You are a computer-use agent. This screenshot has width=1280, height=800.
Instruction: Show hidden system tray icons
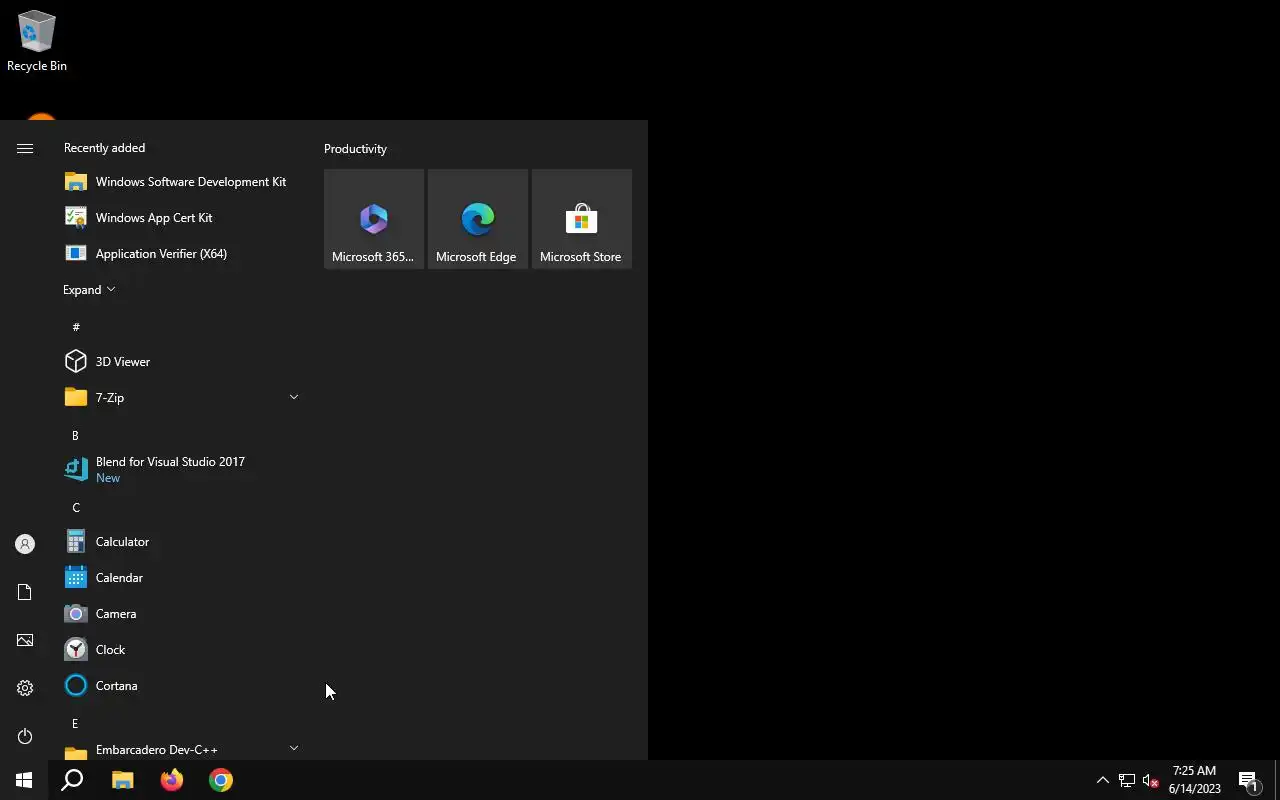click(x=1103, y=780)
